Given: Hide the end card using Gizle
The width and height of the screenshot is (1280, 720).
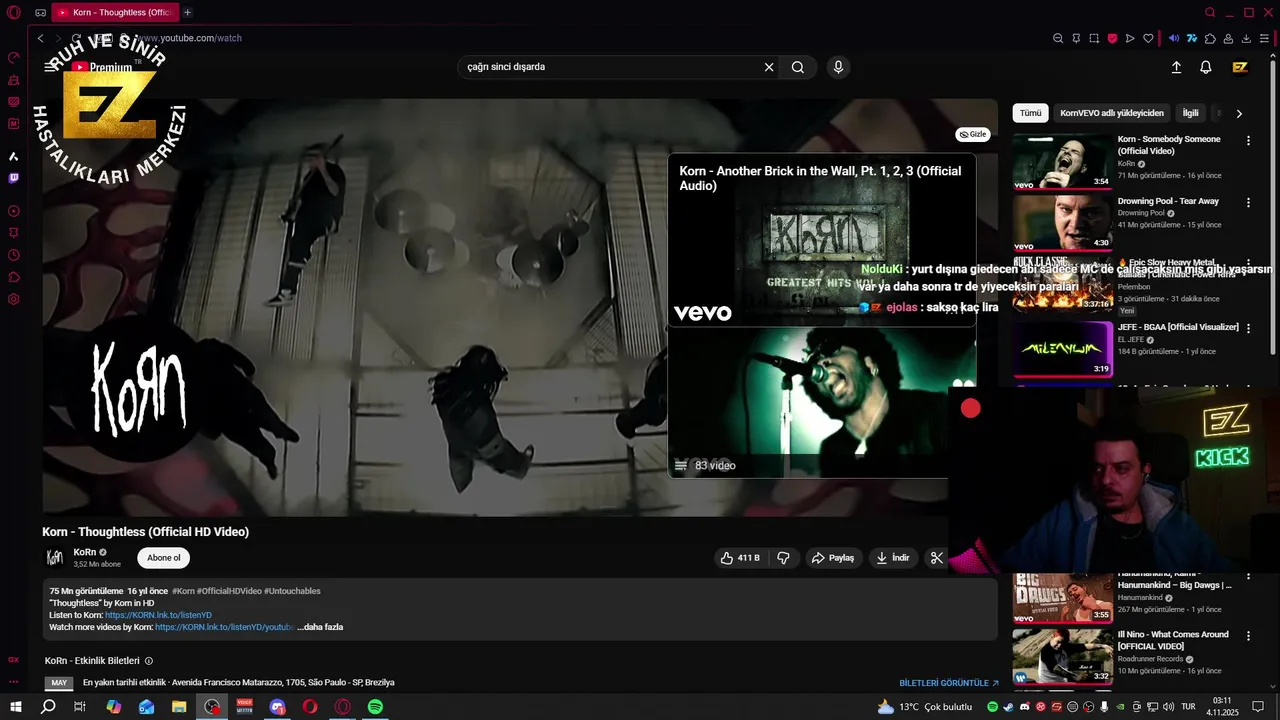Looking at the screenshot, I should click(x=973, y=134).
